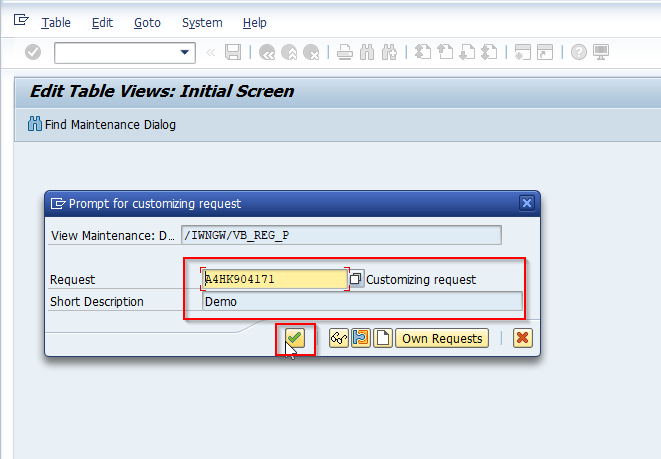Viewport: 661px width, 459px height.
Task: Click the Own Requests button
Action: [442, 338]
